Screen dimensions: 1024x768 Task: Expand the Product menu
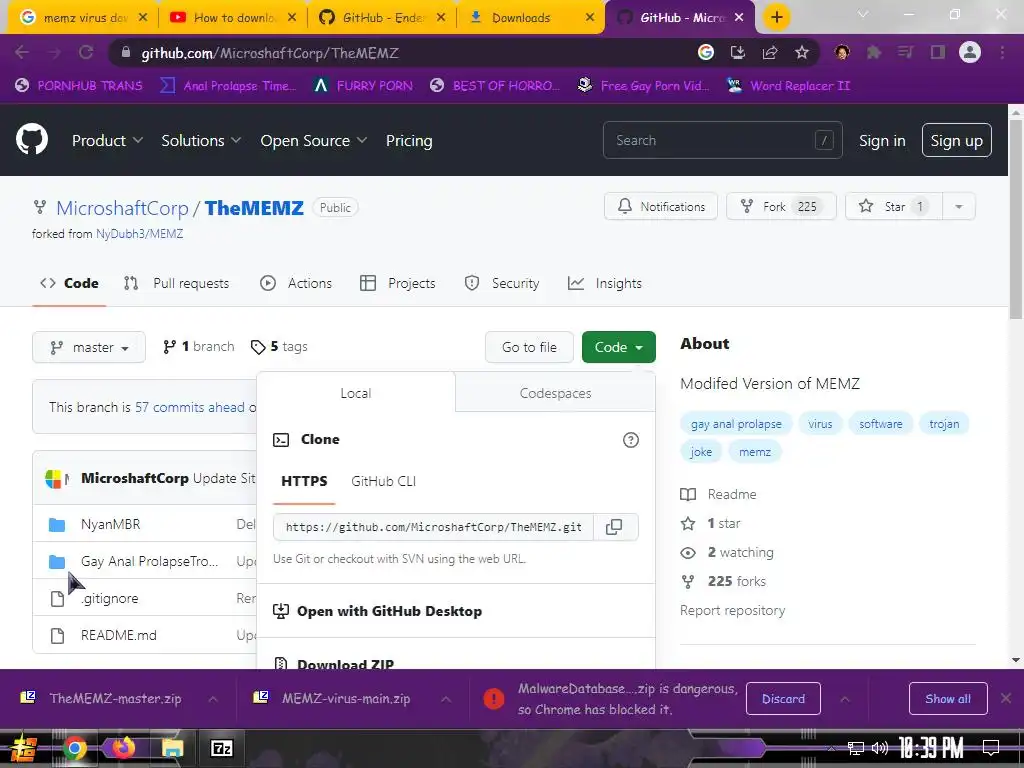pos(107,140)
